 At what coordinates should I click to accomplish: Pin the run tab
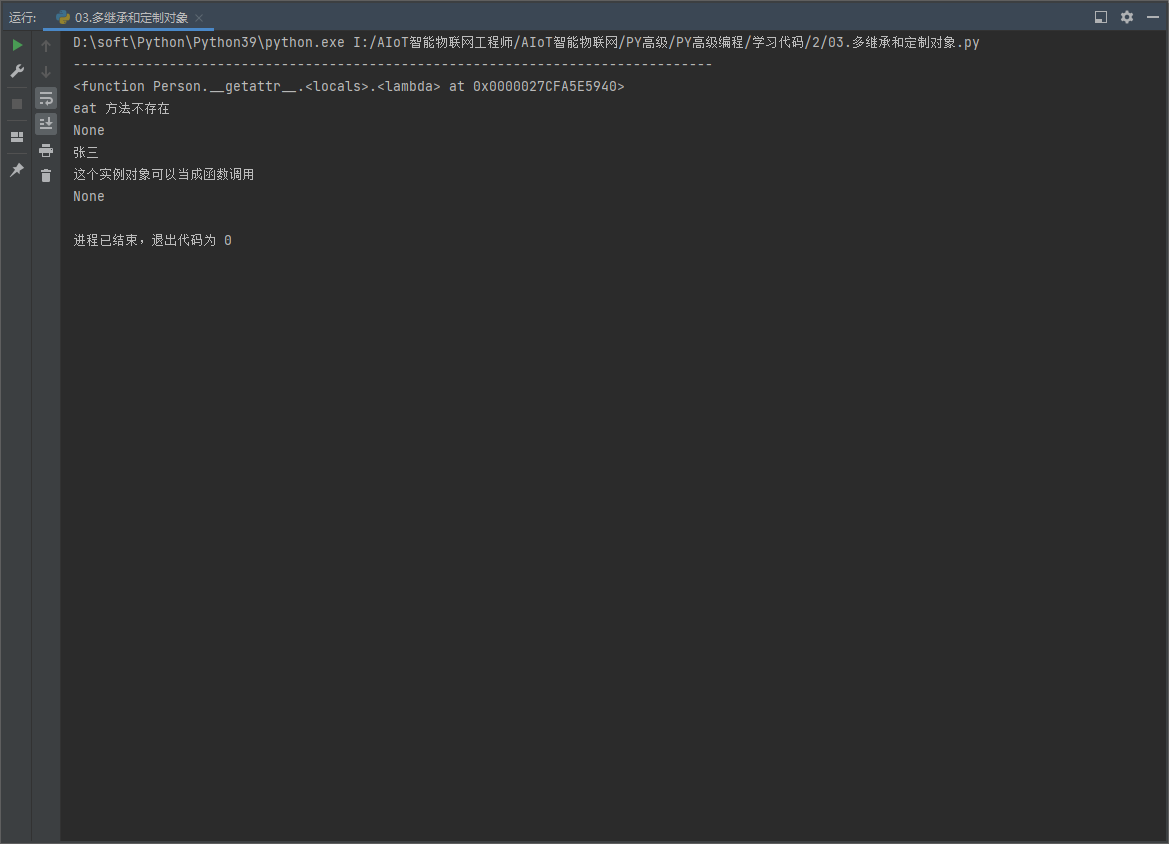click(x=17, y=170)
